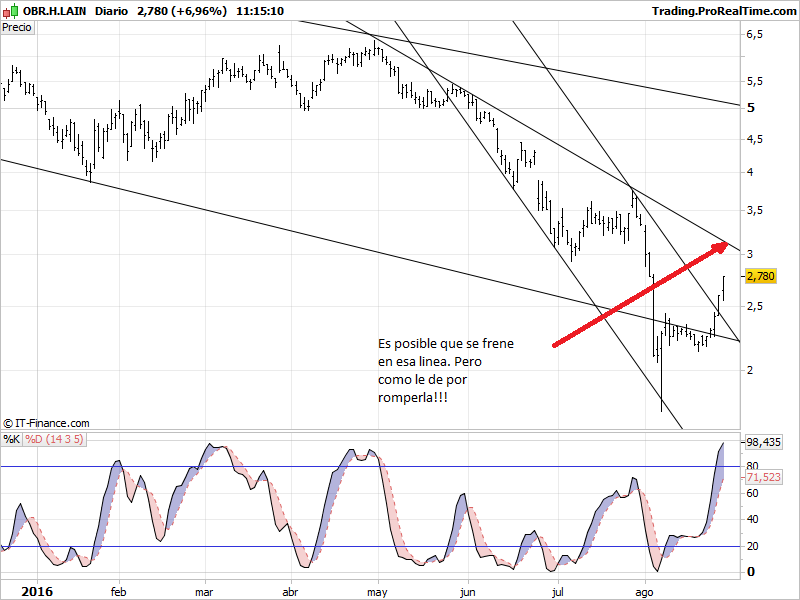The height and width of the screenshot is (600, 800).
Task: Select the Spanish text annotation on chart
Action: coord(445,370)
